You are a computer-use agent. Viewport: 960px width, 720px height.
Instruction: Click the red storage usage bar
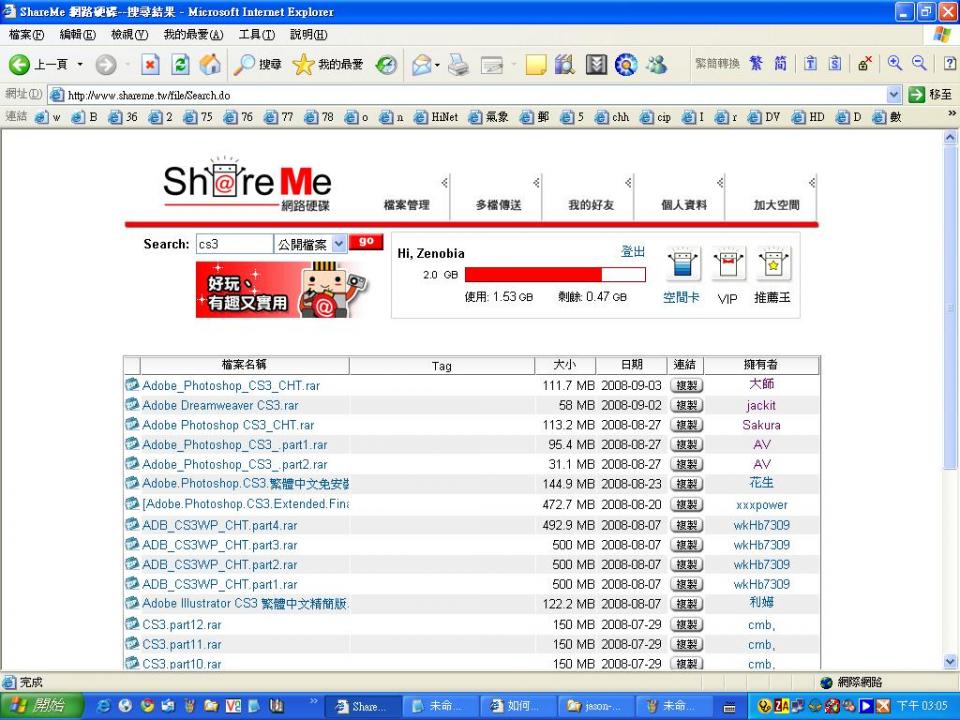555,274
